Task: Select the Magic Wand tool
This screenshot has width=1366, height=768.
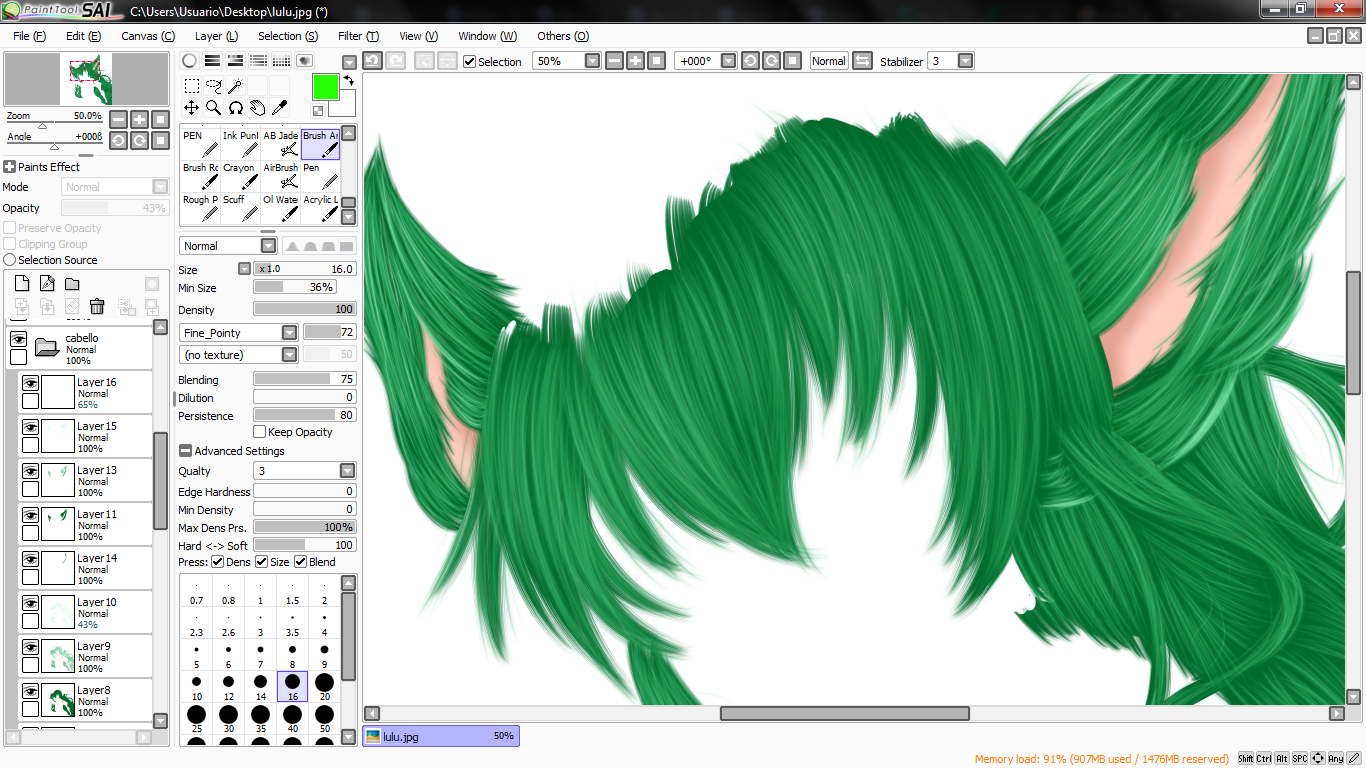Action: pyautogui.click(x=235, y=86)
